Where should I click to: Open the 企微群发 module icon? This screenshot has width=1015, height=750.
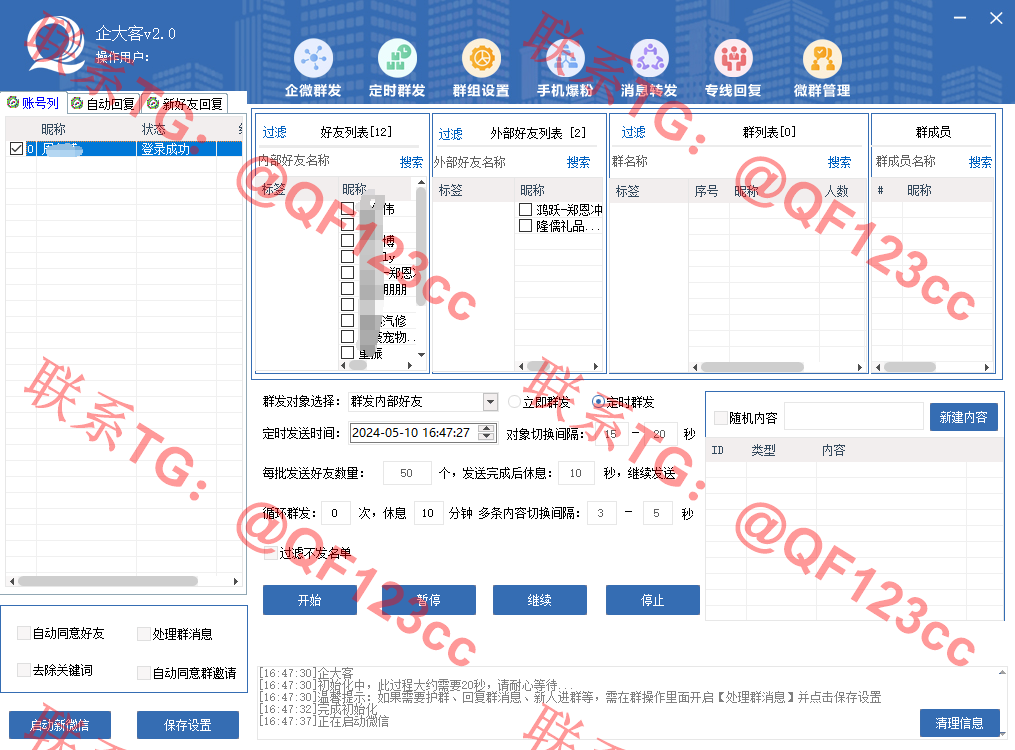[313, 58]
